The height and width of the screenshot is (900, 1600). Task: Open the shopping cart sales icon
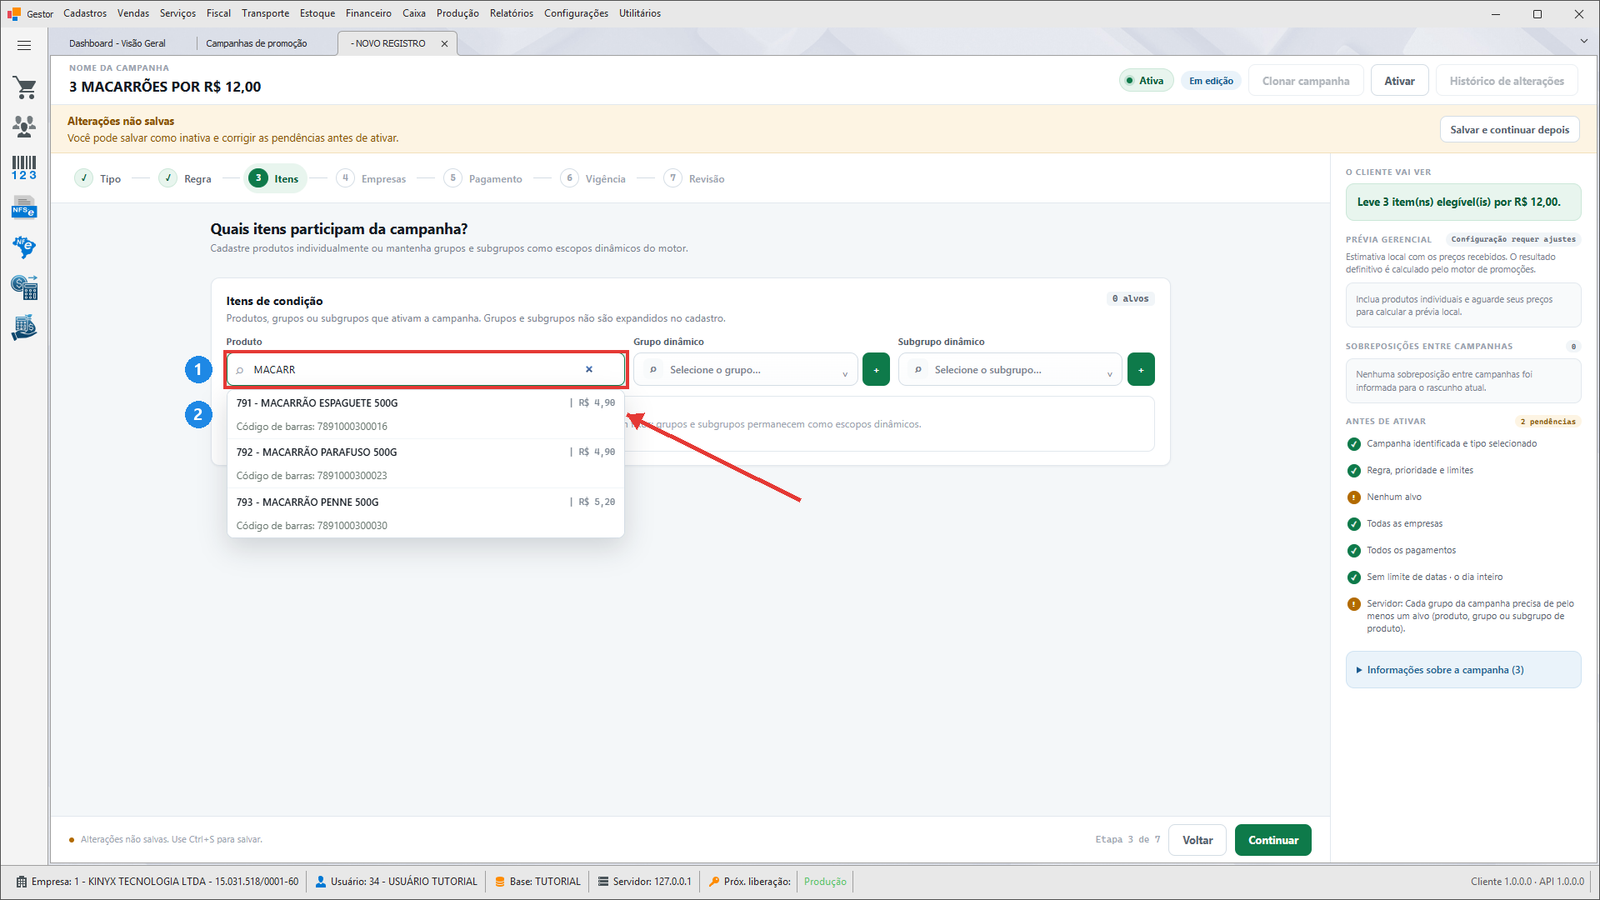(25, 88)
